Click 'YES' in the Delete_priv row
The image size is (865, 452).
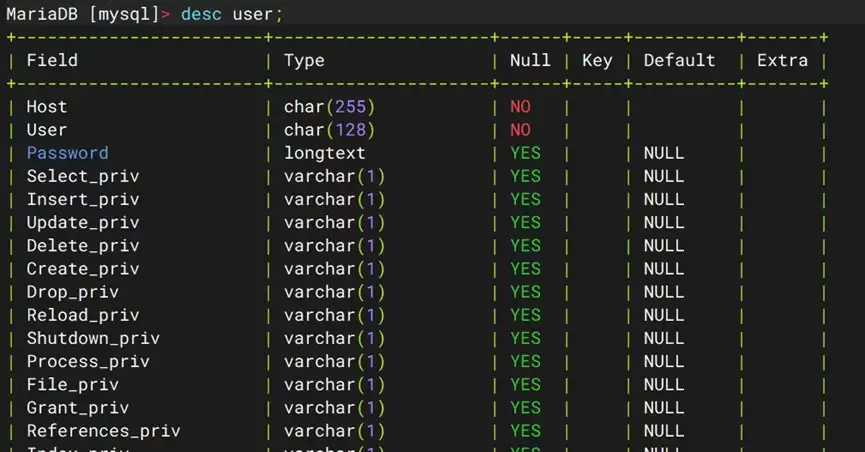(525, 246)
